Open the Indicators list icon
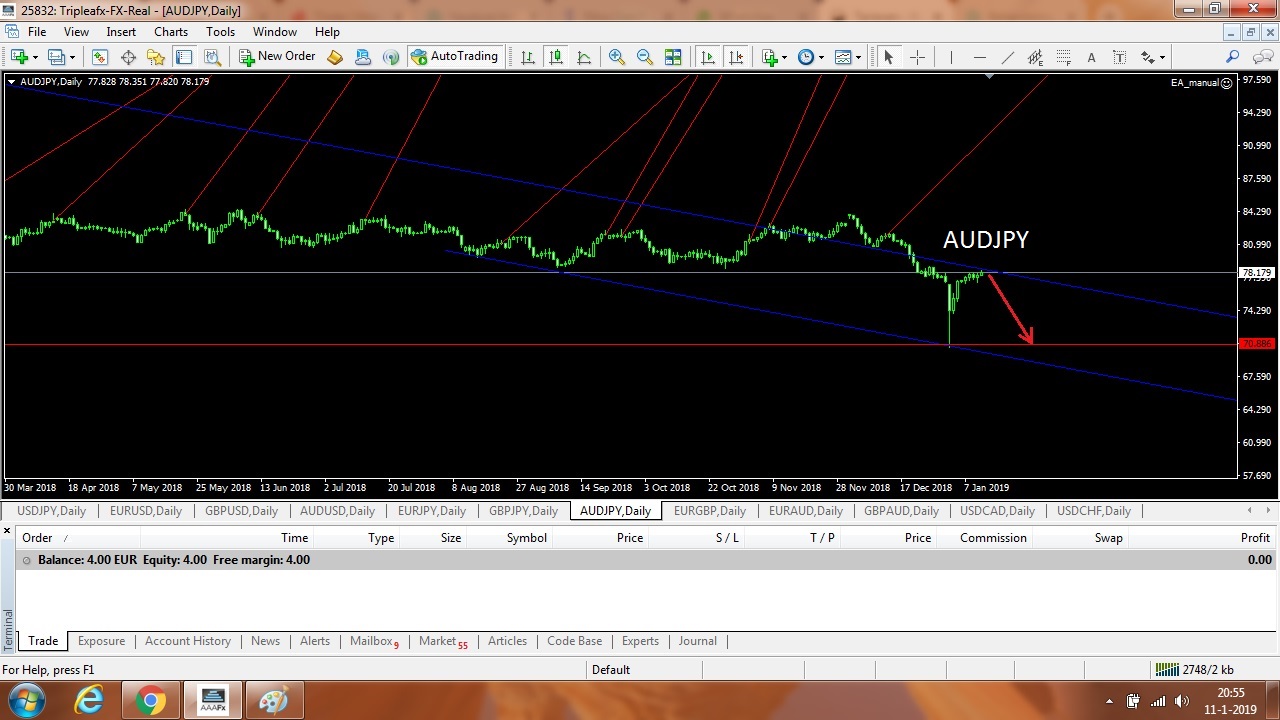This screenshot has width=1280, height=720. pos(769,57)
